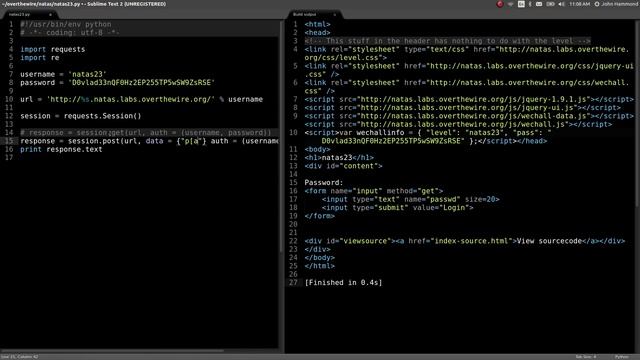Click the jquery-1.9.1.js script line in output

click(469, 99)
